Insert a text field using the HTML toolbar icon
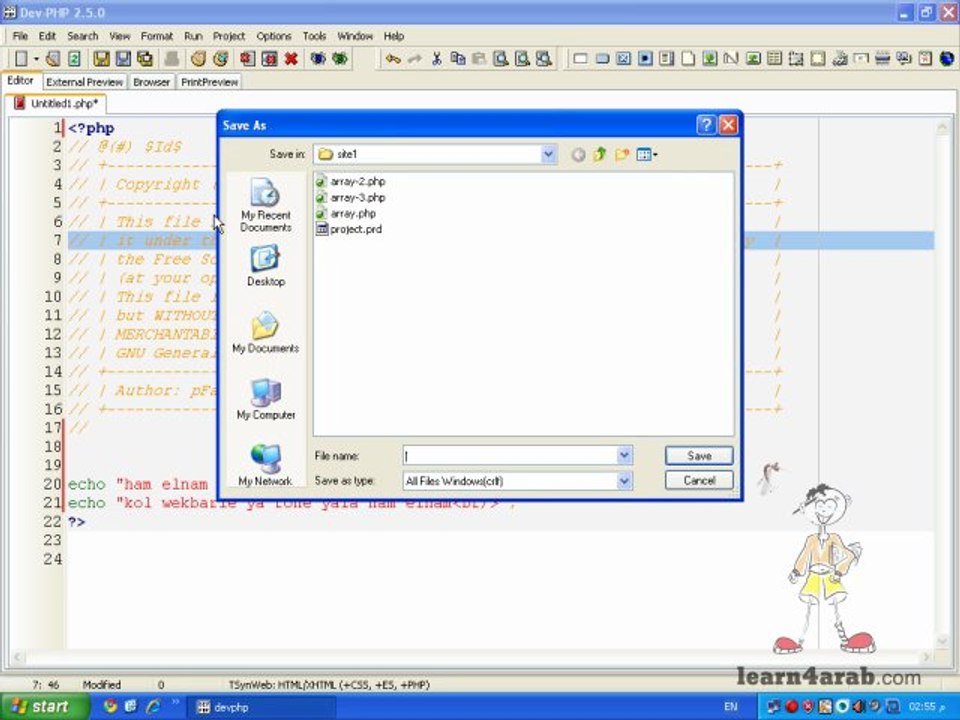The image size is (960, 720). [x=580, y=59]
